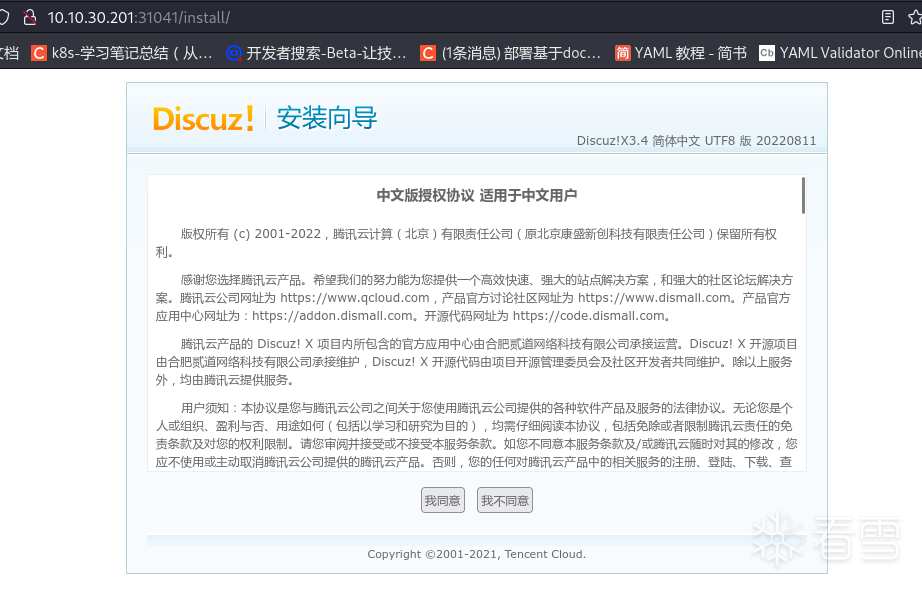Click the version text Discuz!X3.4 简体中文 UTF8
Viewport: 922px width, 591px height.
point(696,141)
